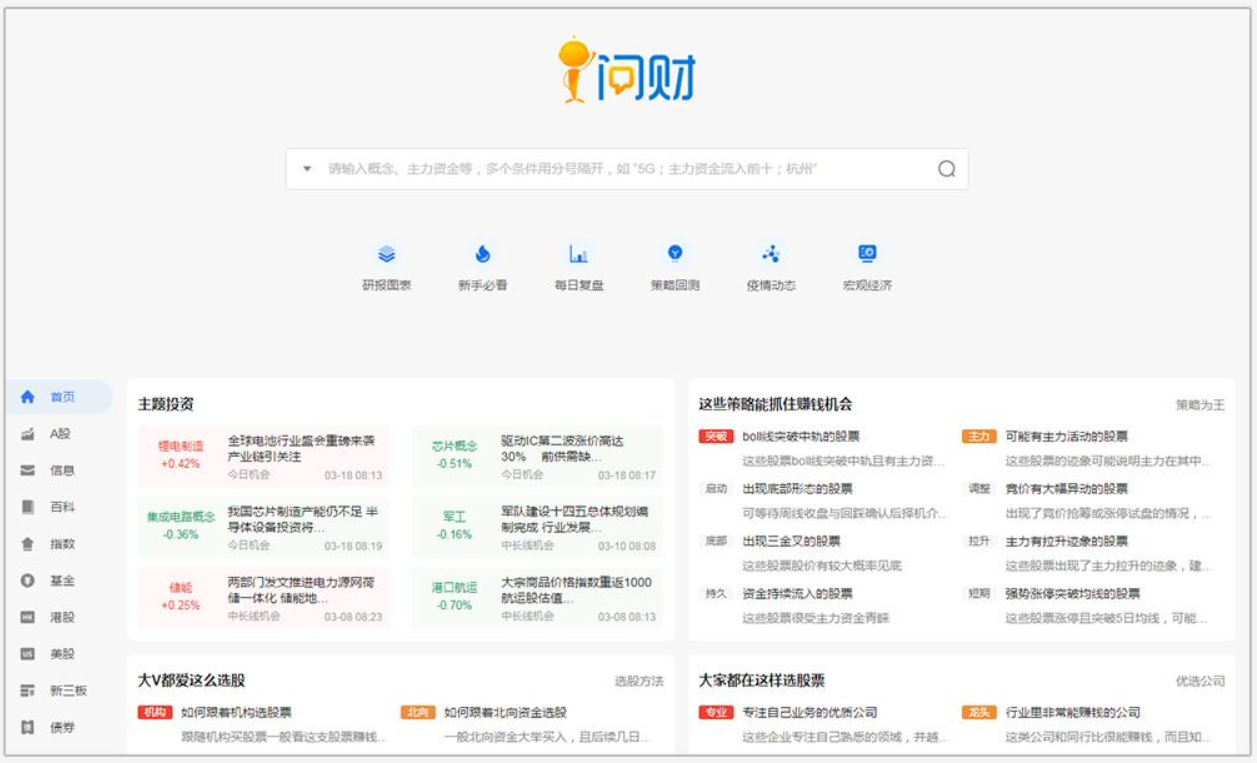Open the search box dropdown arrow
Viewport: 1257px width, 763px height.
tap(307, 169)
